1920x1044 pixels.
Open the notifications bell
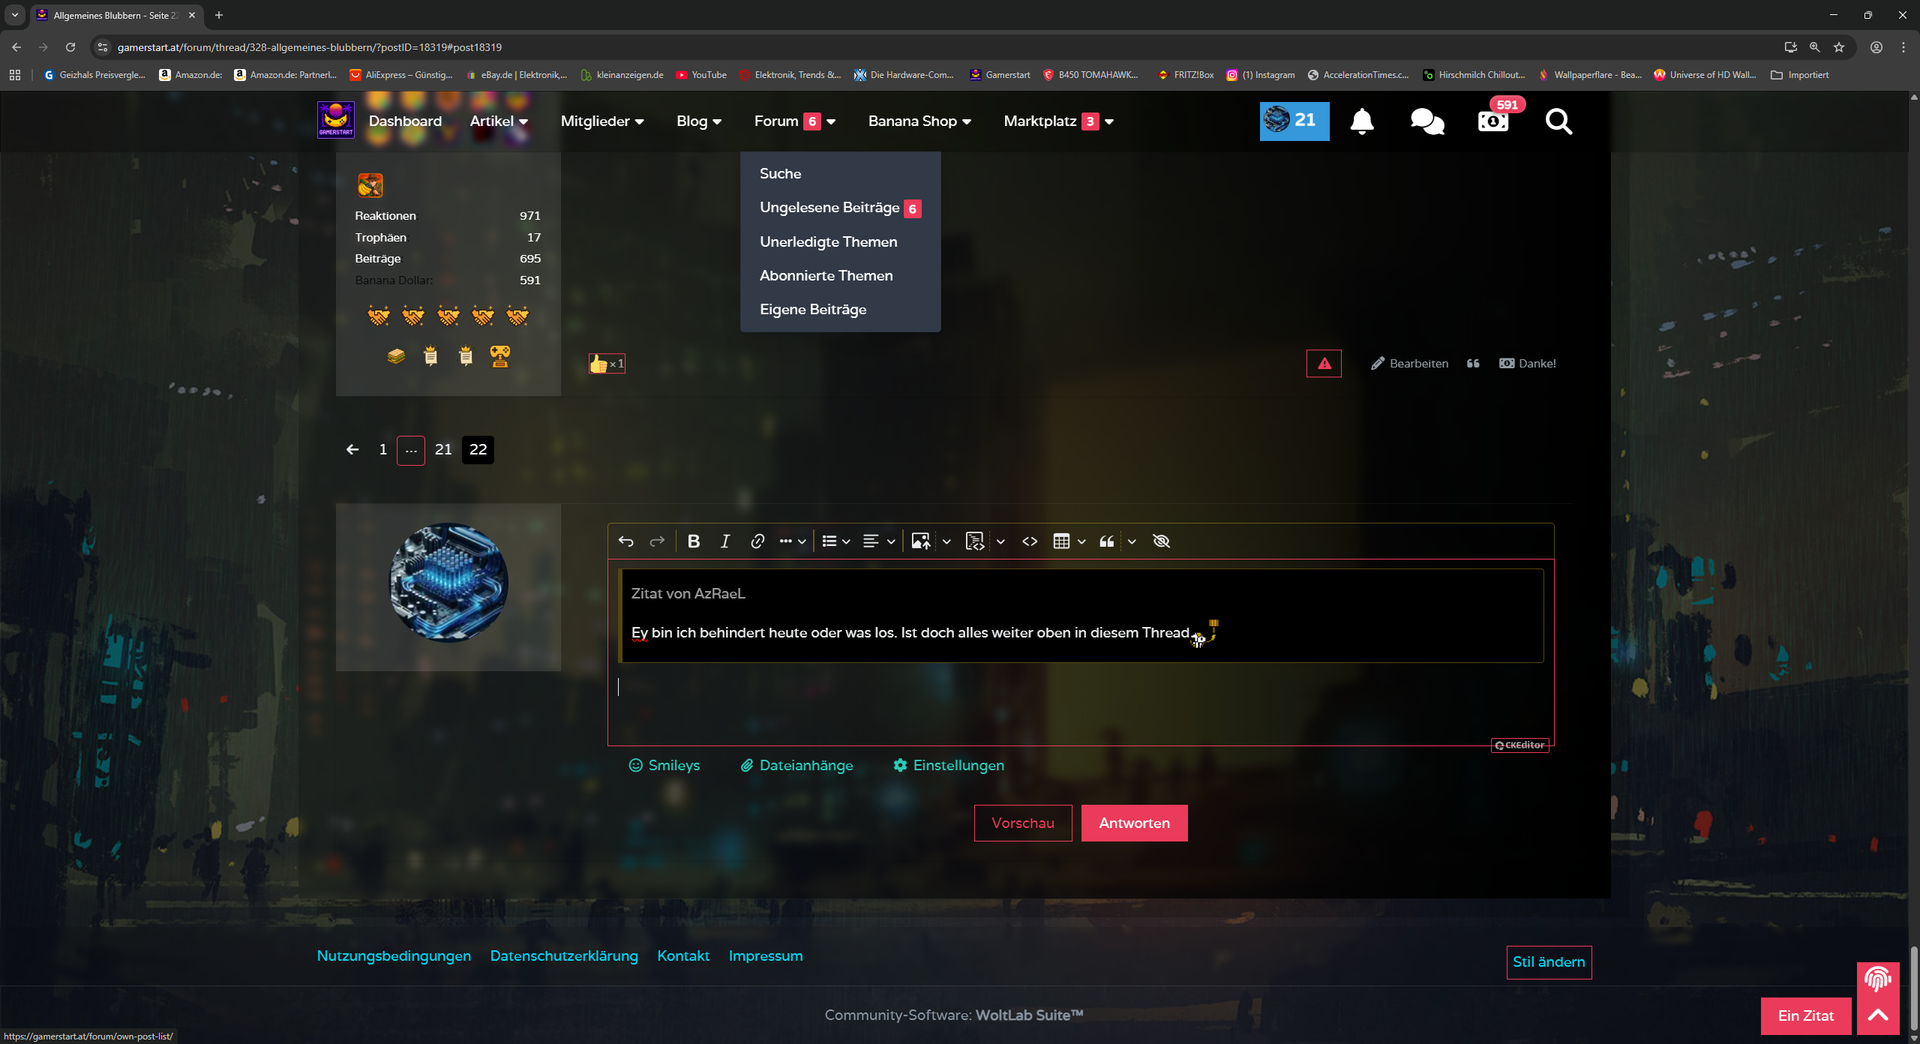1361,122
